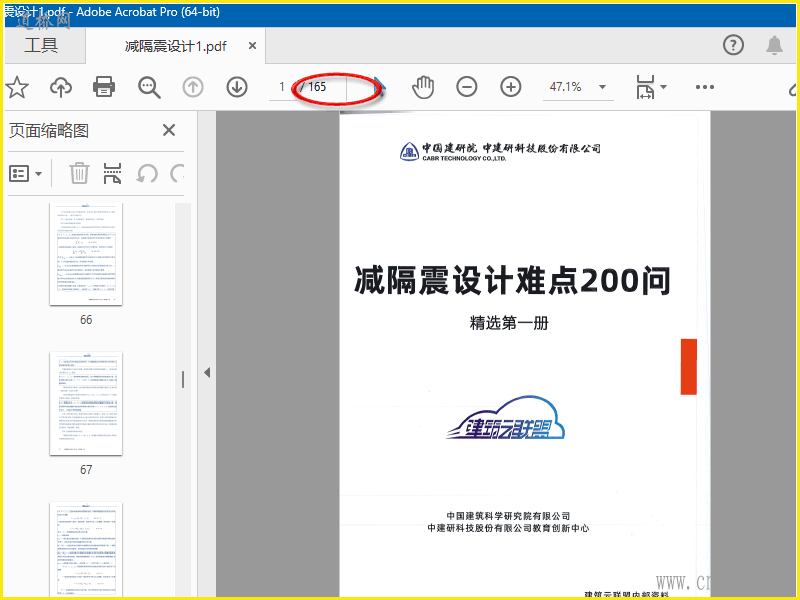Click the 47.1% zoom value field
This screenshot has height=600, width=800.
565,87
